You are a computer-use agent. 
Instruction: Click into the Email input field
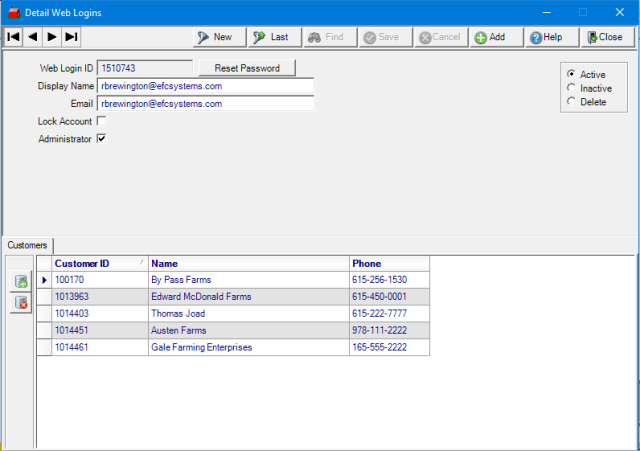205,103
